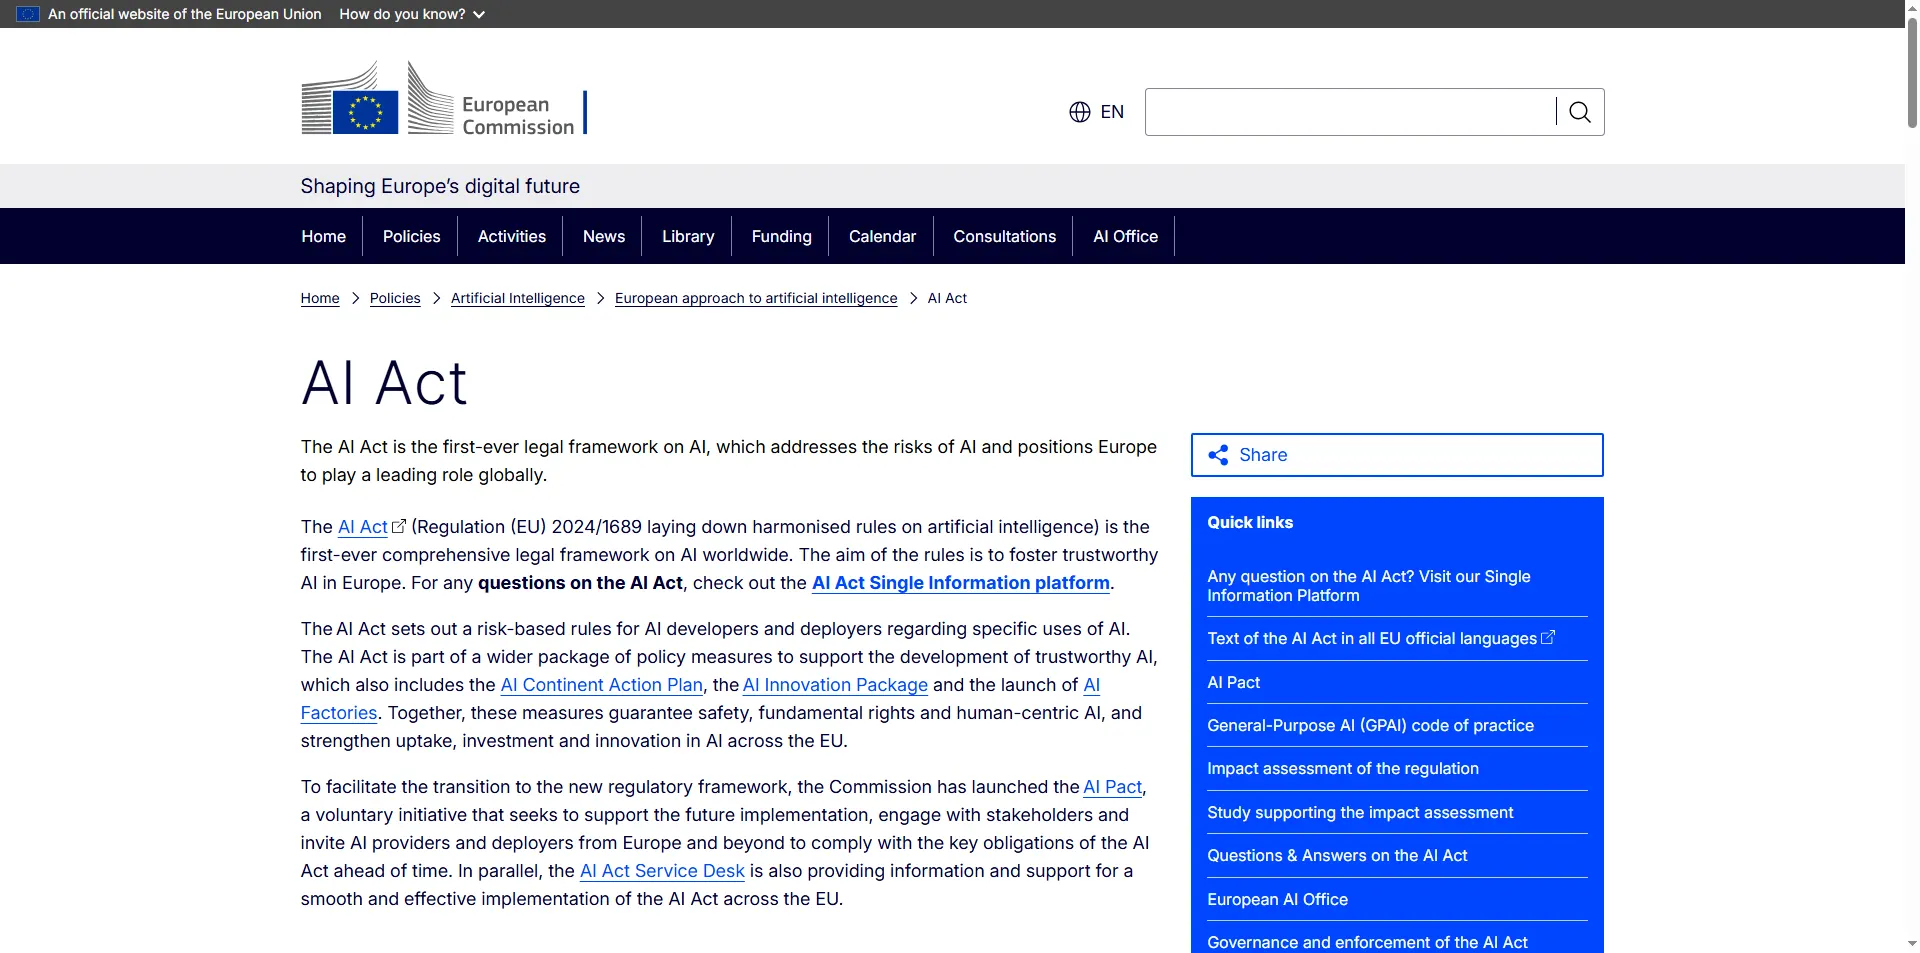Open the AI Pact quick link

coord(1233,682)
